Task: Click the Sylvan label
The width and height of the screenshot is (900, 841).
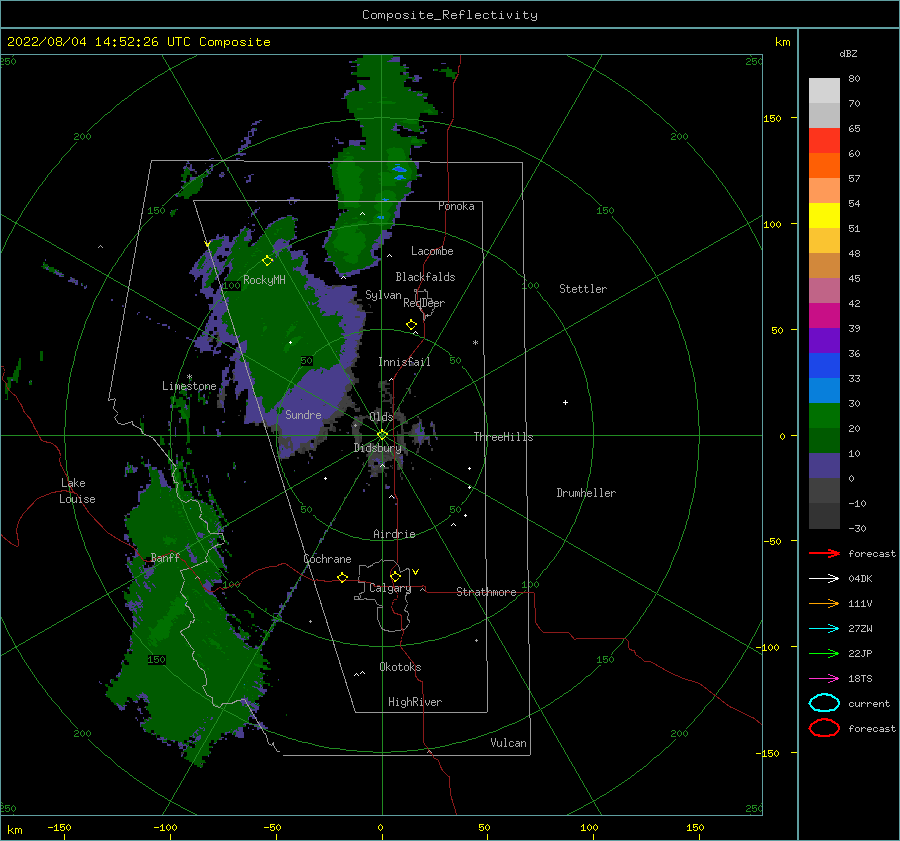Action: pyautogui.click(x=383, y=295)
